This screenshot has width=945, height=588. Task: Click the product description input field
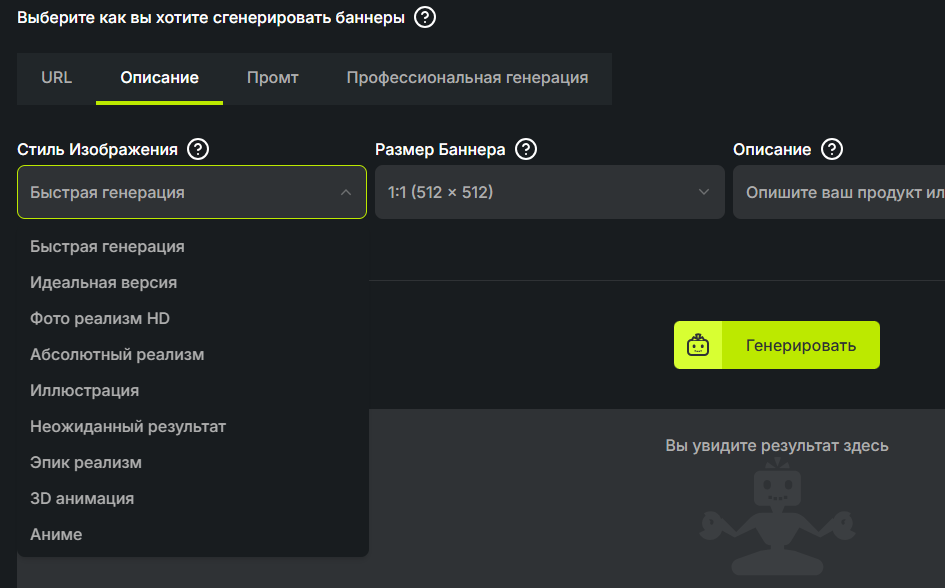click(839, 192)
